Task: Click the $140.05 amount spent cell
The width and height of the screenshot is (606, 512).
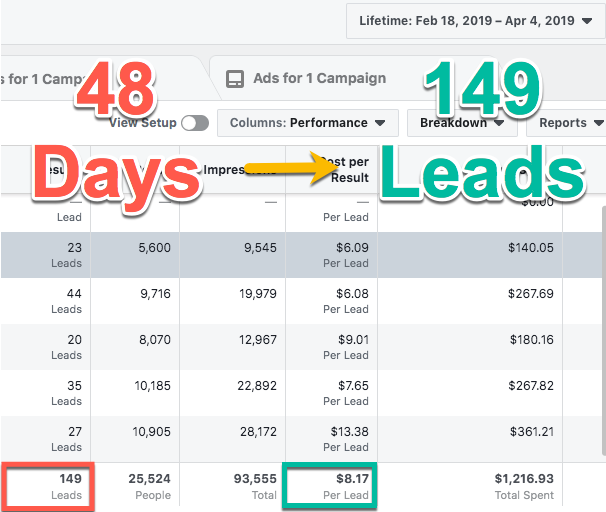Action: click(470, 255)
